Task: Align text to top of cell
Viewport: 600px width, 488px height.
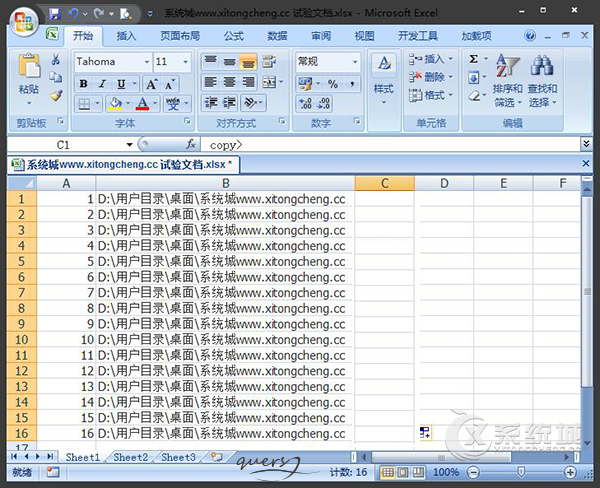Action: (210, 60)
